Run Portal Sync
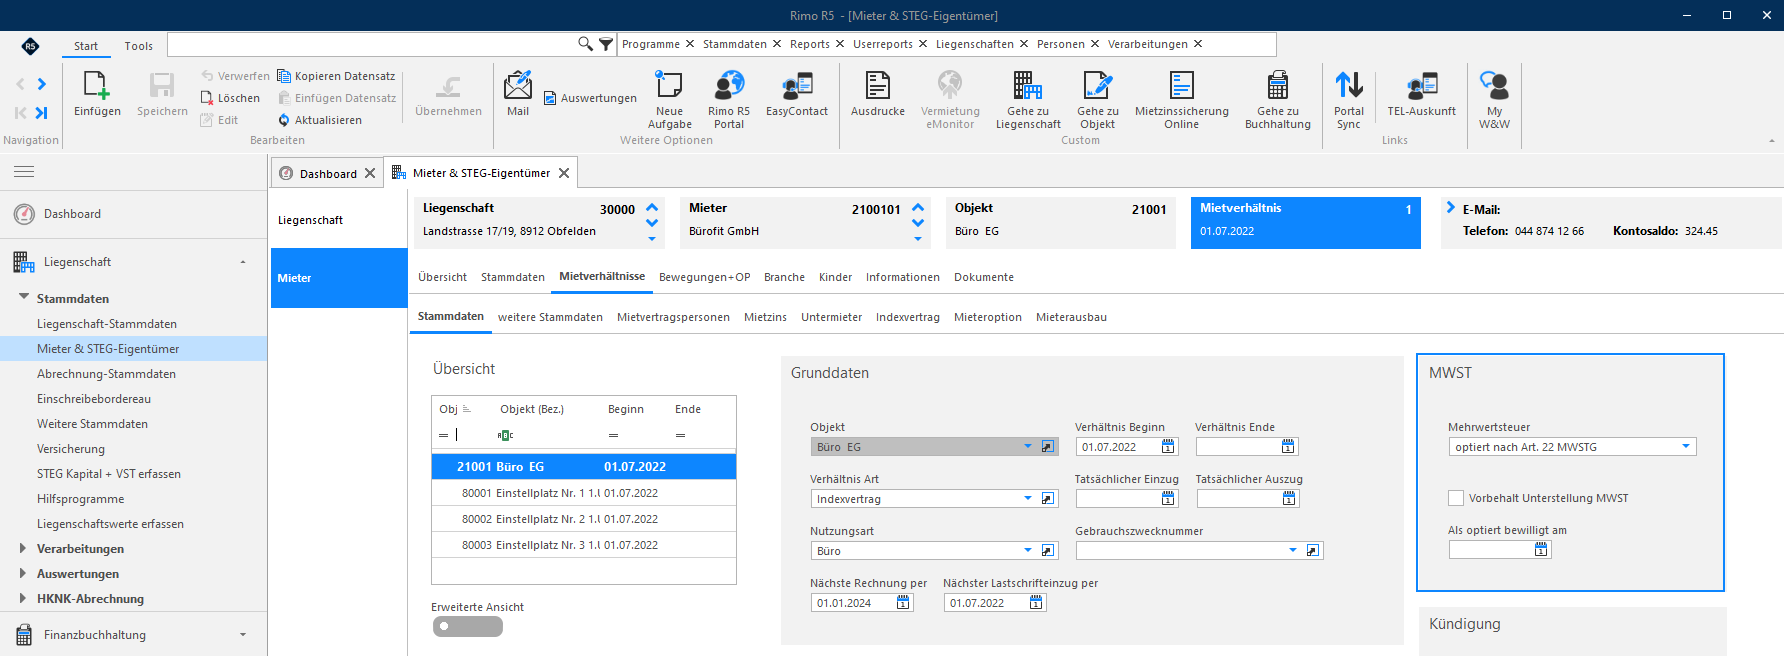1784x656 pixels. [1349, 100]
